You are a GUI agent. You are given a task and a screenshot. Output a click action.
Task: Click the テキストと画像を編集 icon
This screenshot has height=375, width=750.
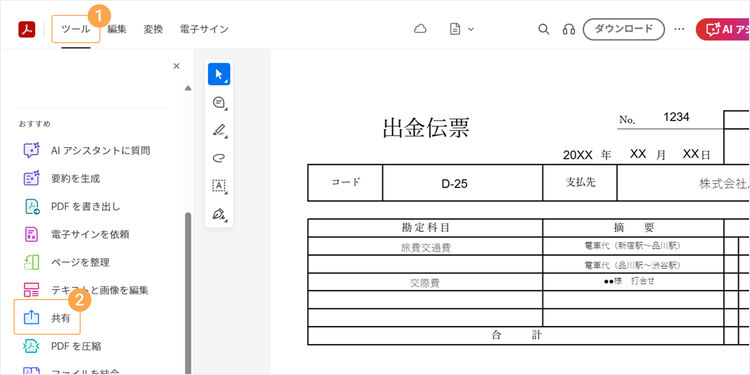(31, 289)
